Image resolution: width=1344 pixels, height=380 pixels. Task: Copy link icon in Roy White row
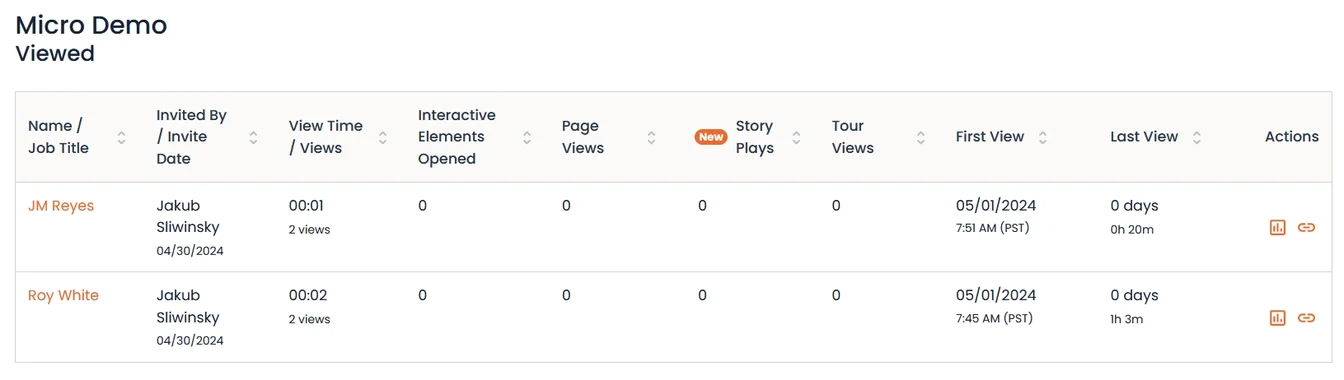[x=1306, y=318]
